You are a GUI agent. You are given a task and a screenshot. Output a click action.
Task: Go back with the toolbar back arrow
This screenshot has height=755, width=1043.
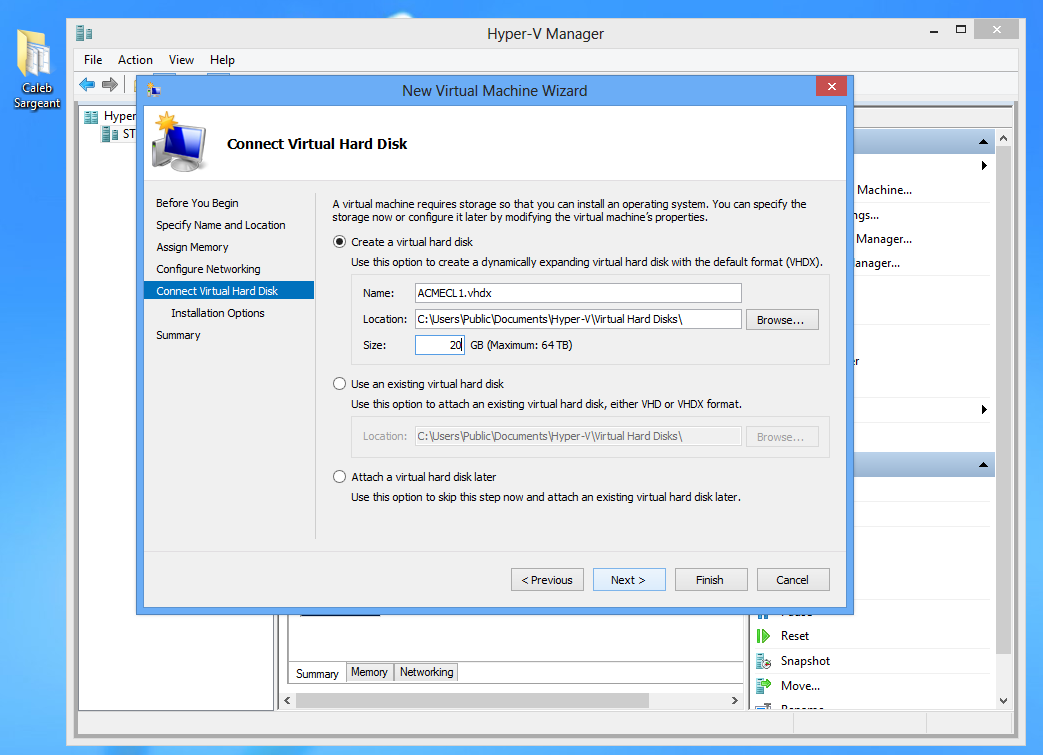87,84
